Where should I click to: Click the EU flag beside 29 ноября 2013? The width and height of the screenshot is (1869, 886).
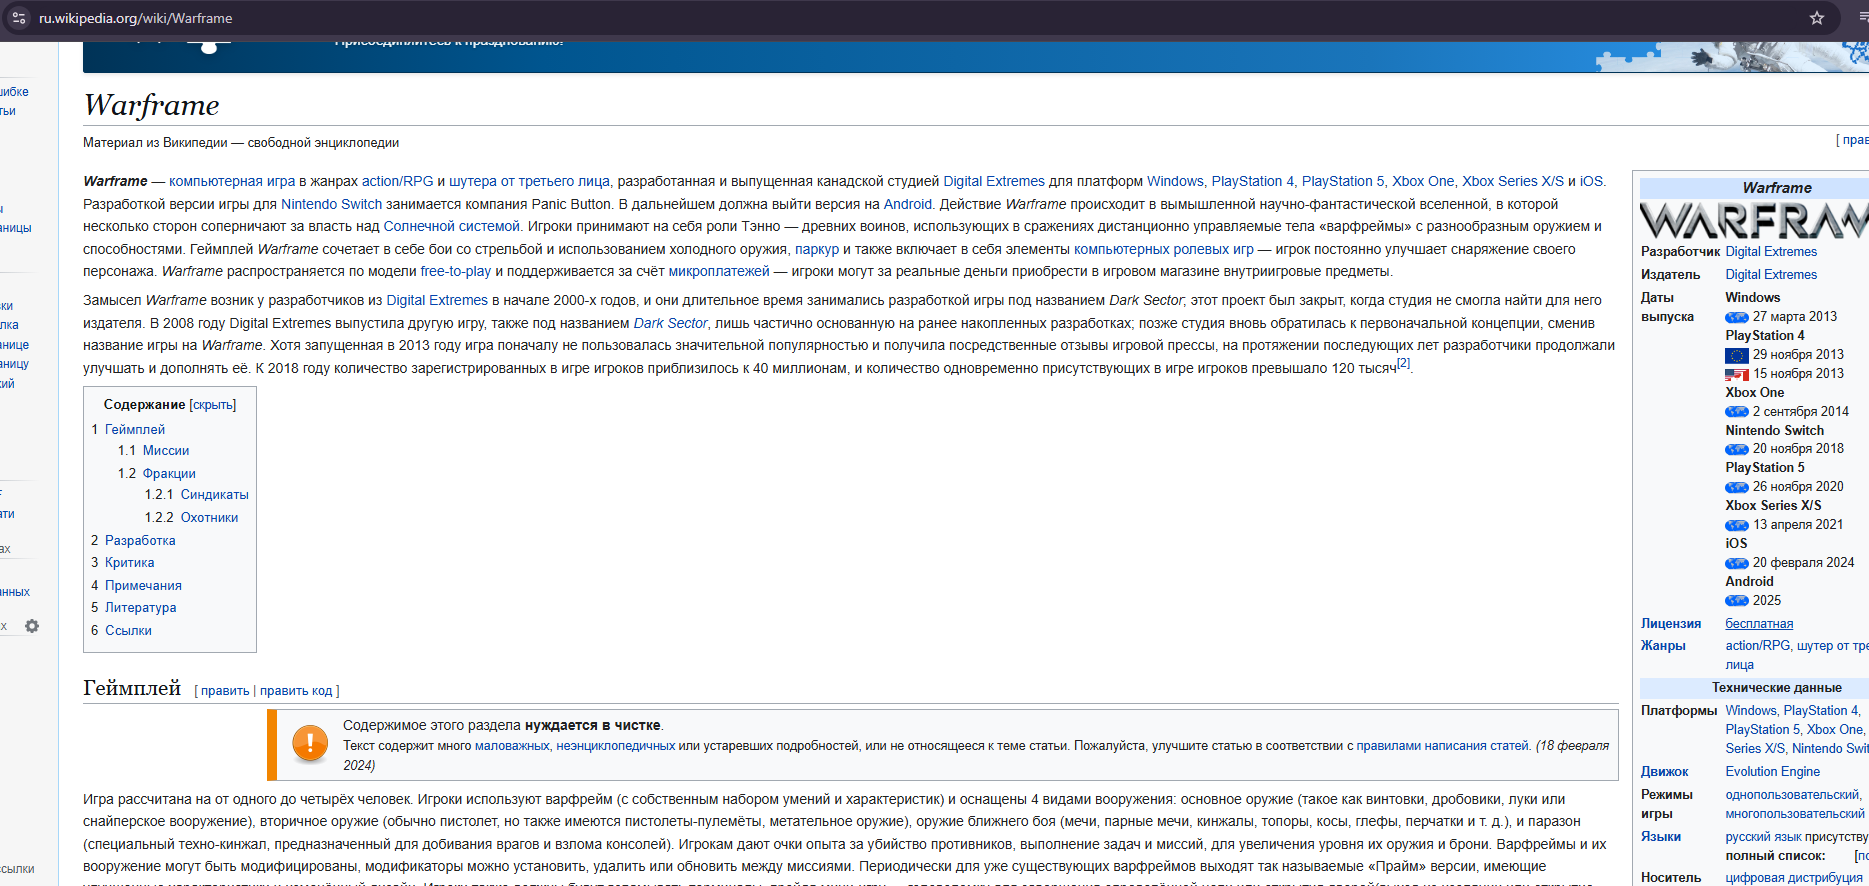tap(1737, 355)
